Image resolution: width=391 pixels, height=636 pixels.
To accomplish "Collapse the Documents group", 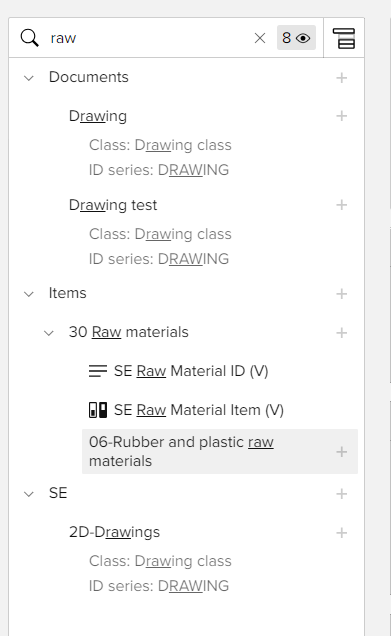I will coord(29,77).
